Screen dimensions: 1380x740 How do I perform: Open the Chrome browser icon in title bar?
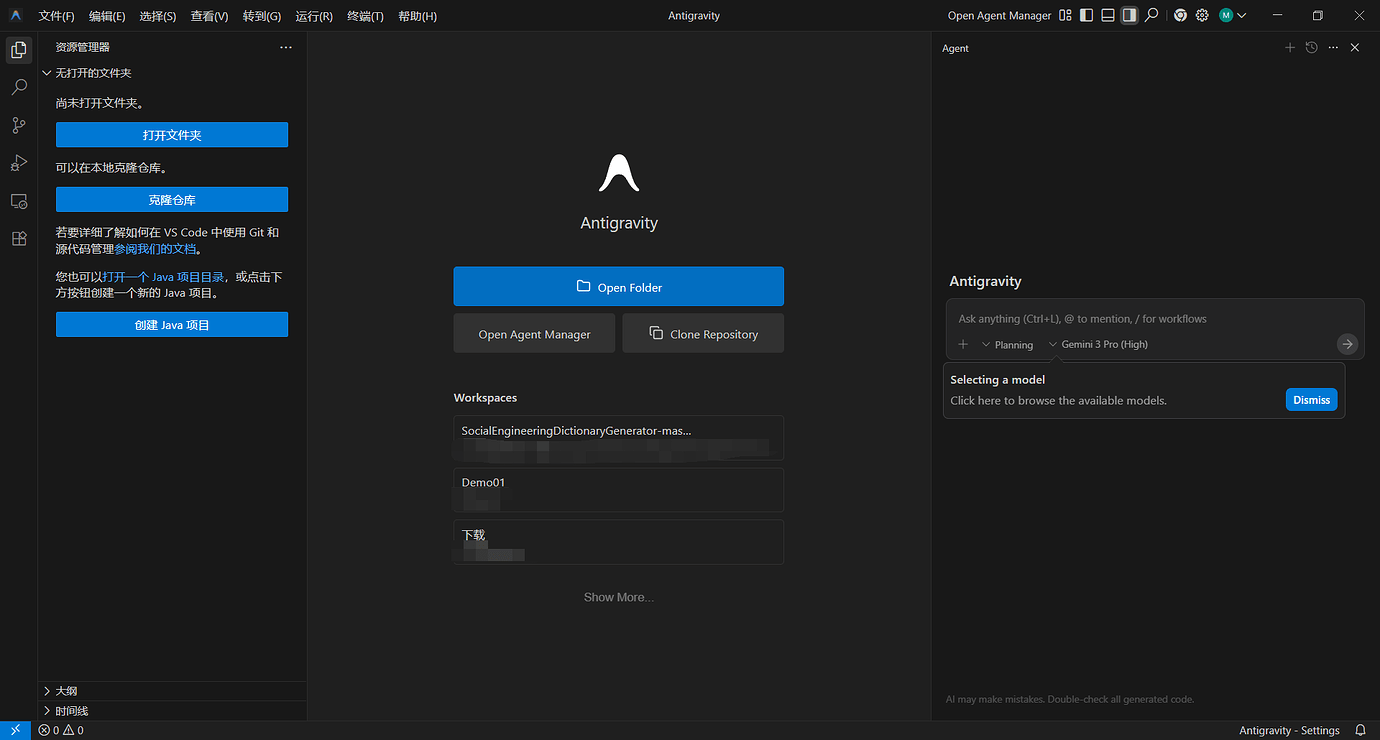click(x=1180, y=15)
